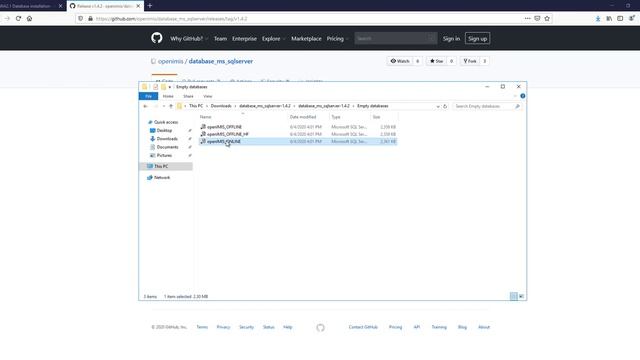Click the lock icon in address bar

tap(91, 18)
